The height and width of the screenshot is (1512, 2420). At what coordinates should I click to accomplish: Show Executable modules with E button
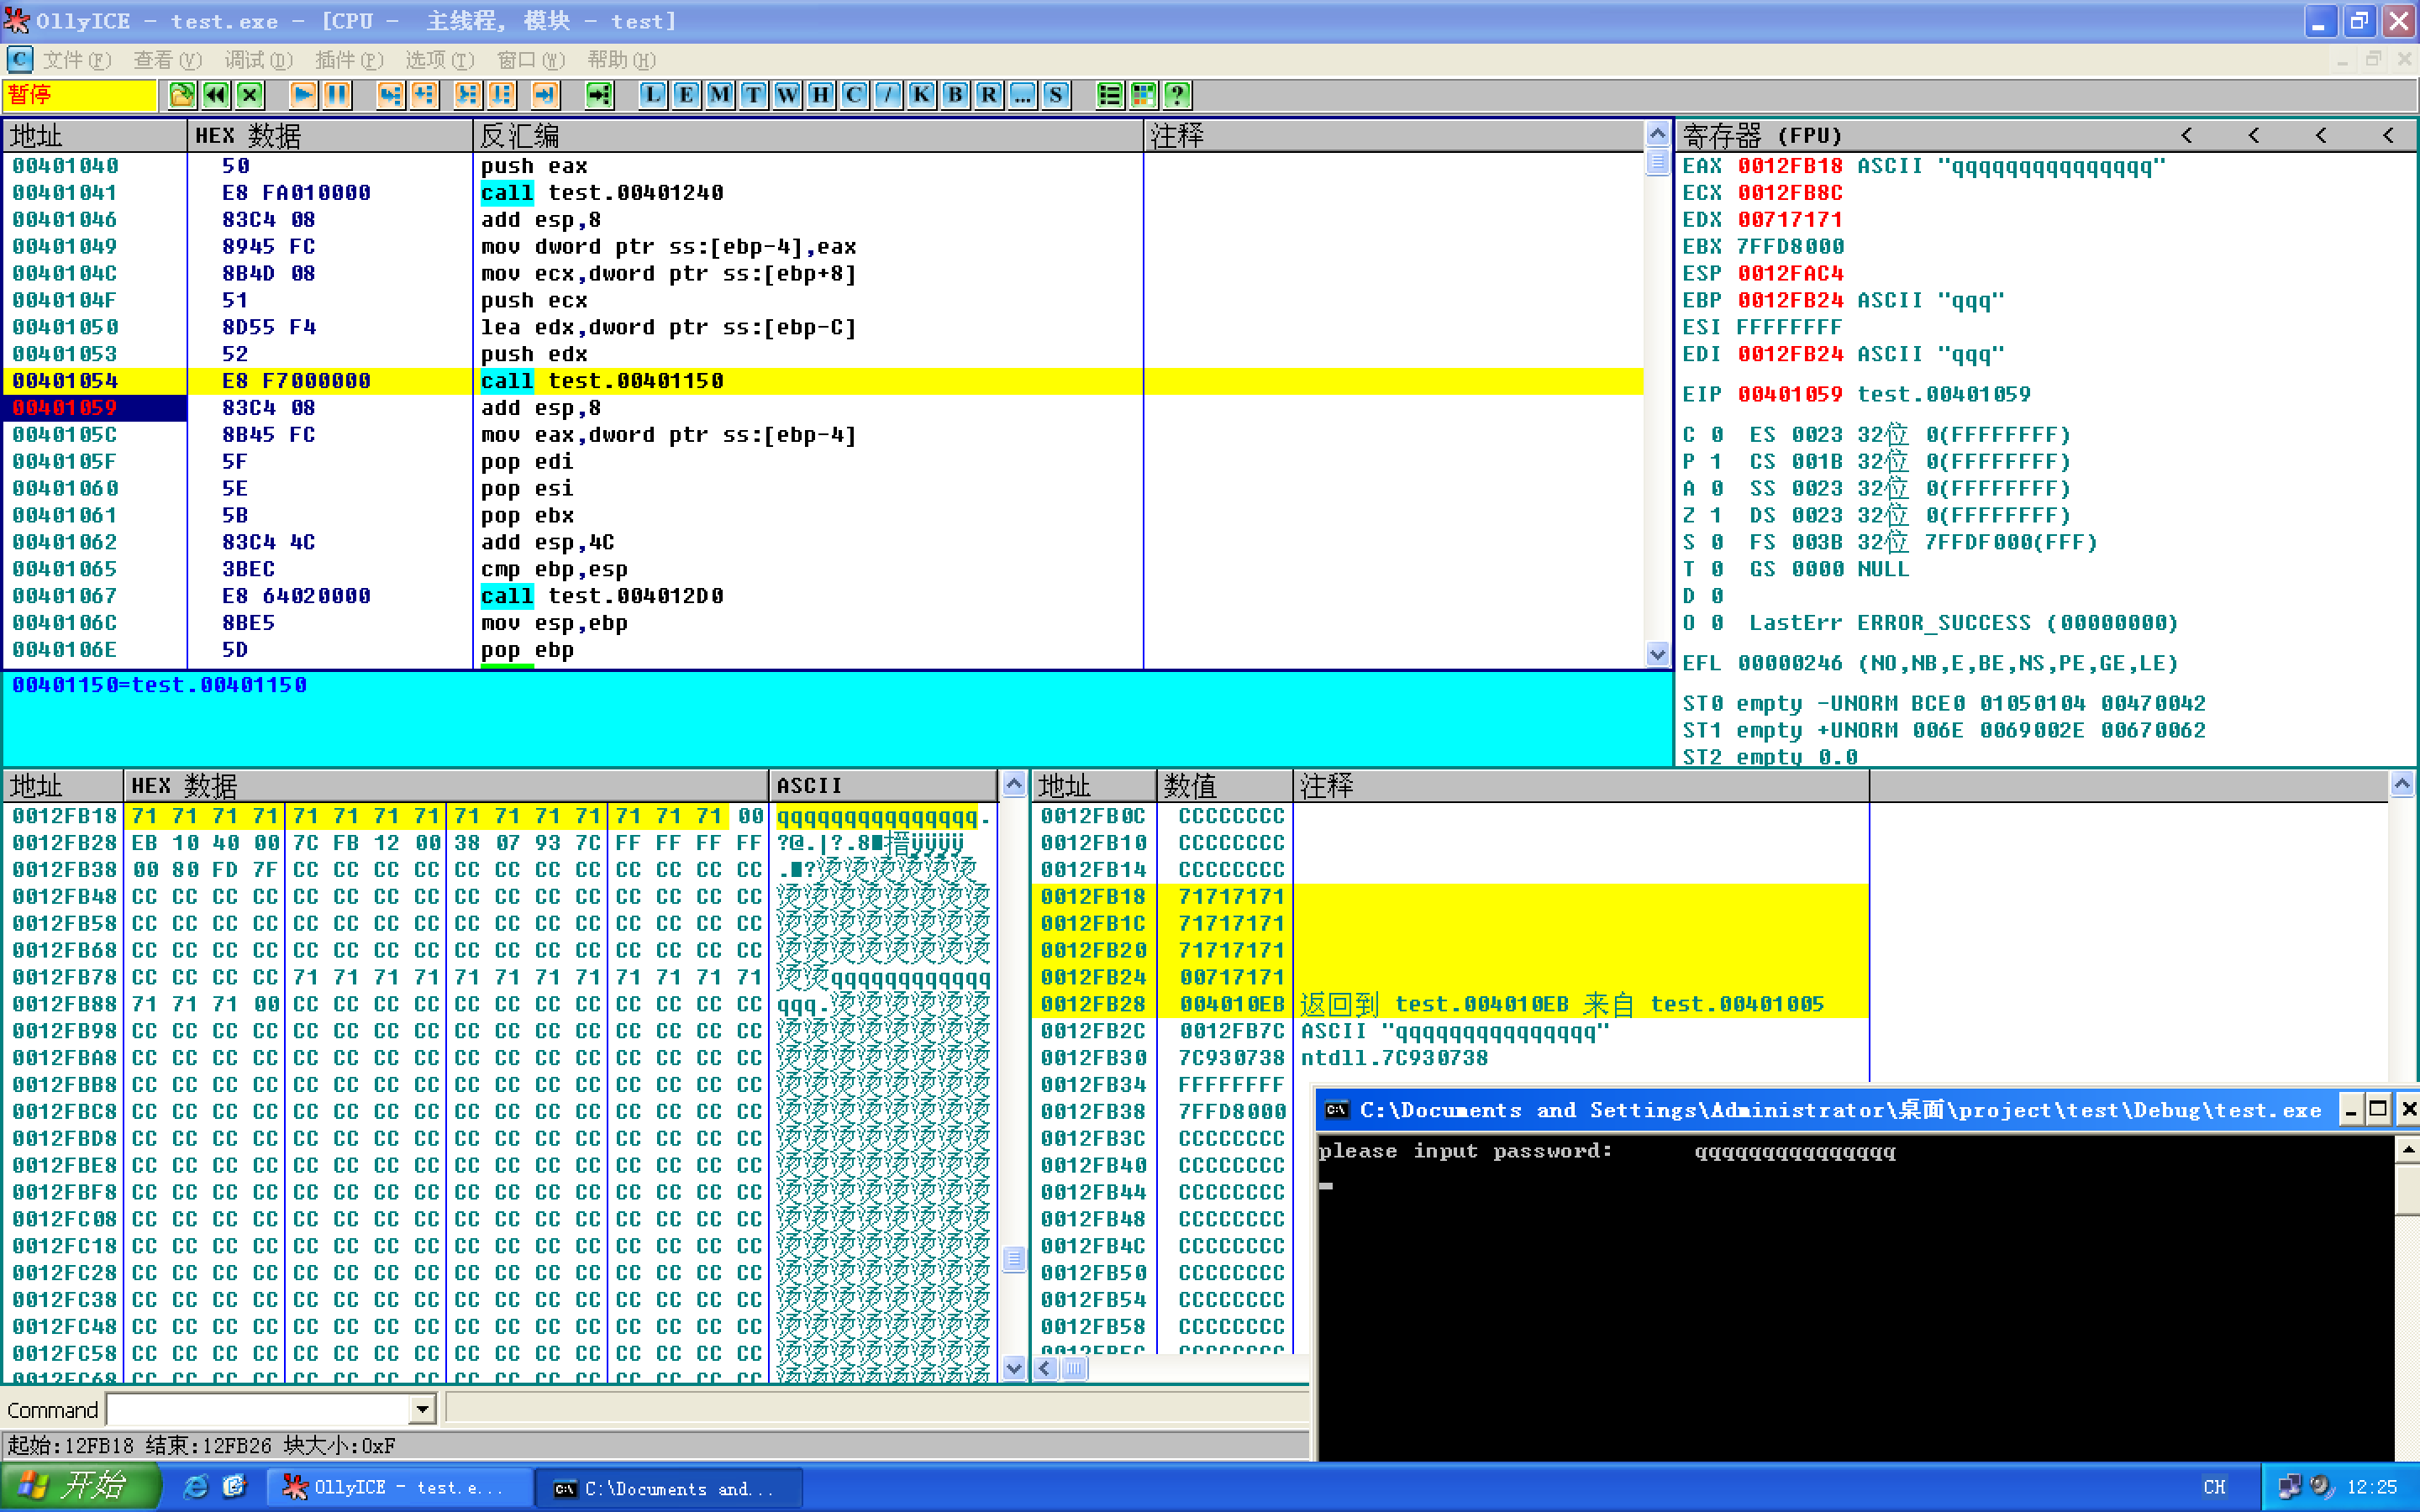click(x=686, y=95)
